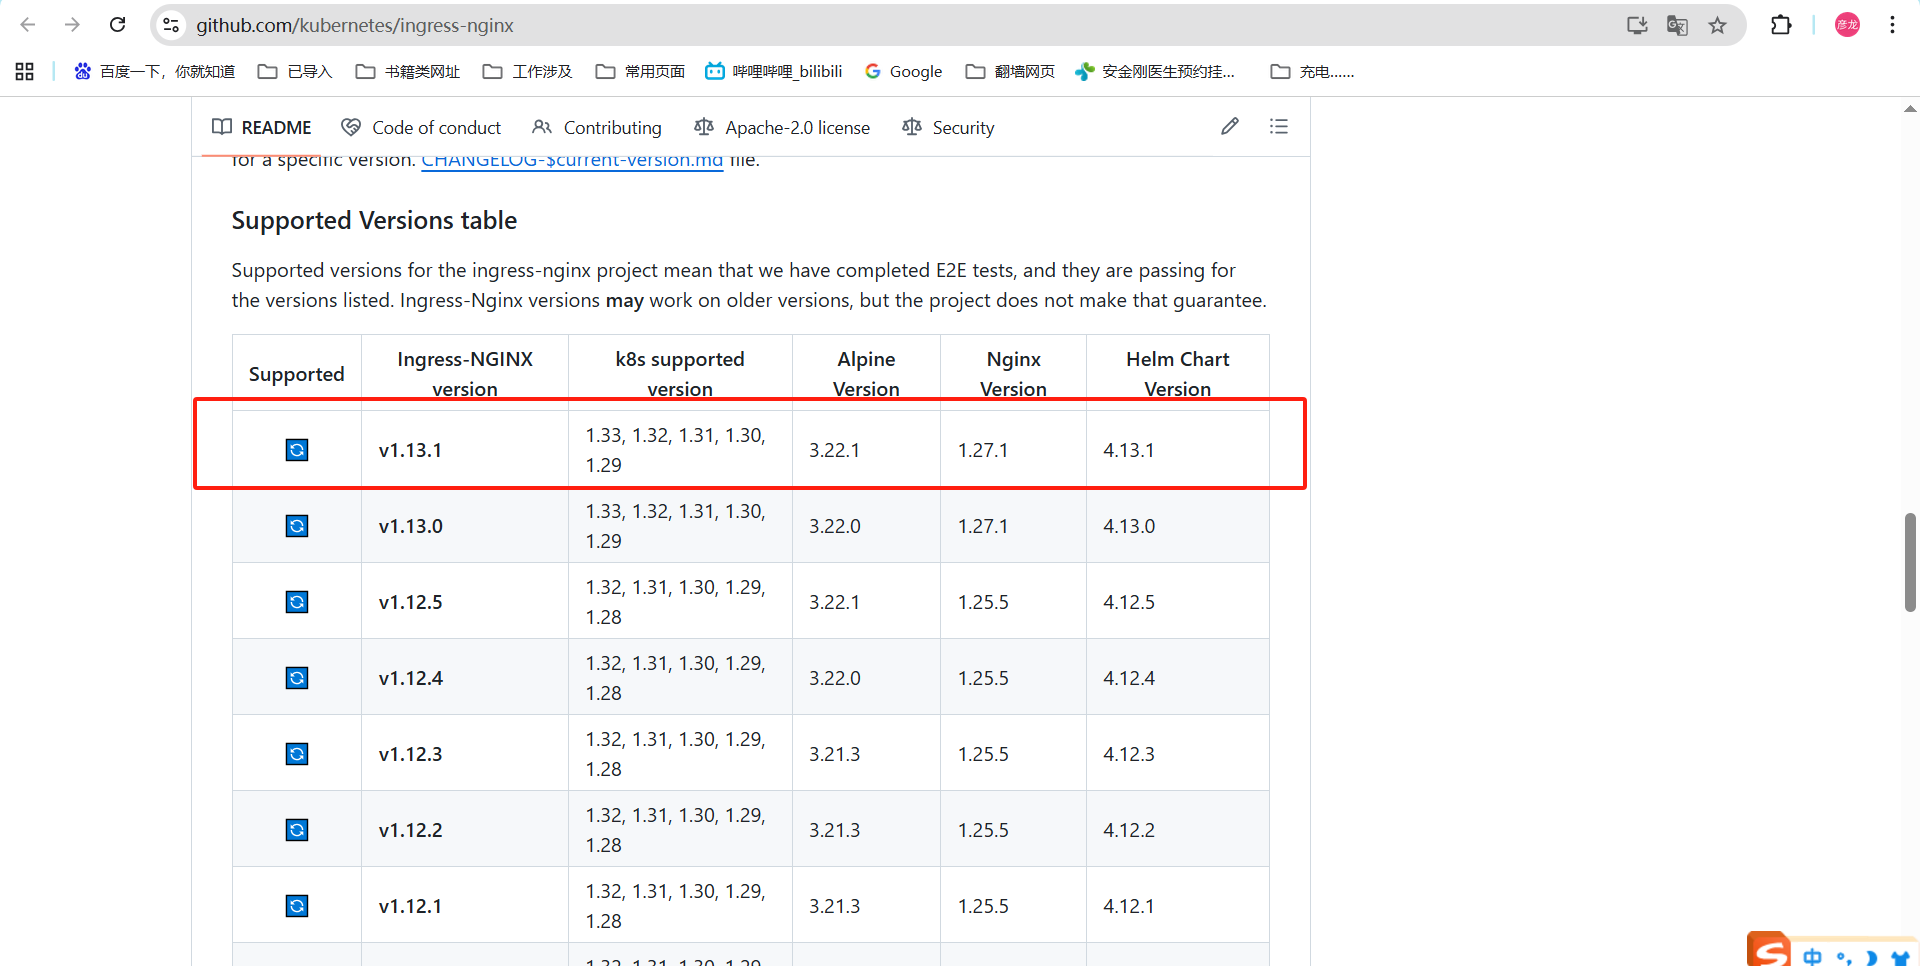Image resolution: width=1920 pixels, height=966 pixels.
Task: Open the apps grid in bookmarks bar
Action: coord(25,71)
